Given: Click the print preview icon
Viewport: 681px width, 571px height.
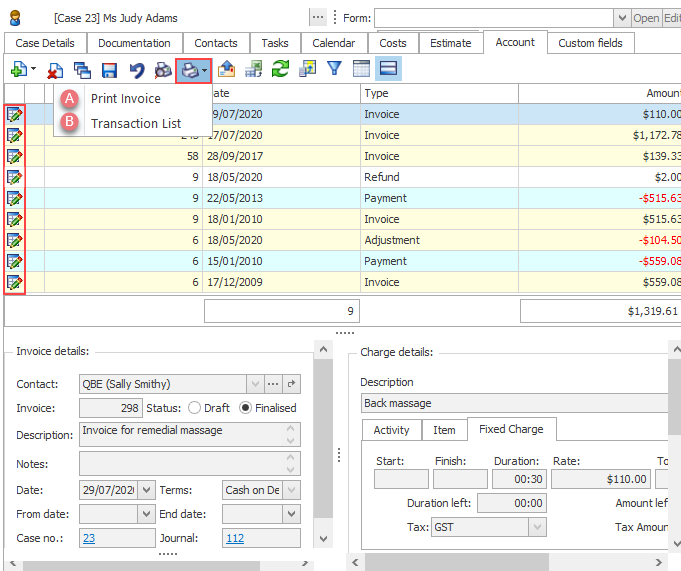Looking at the screenshot, I should point(163,70).
